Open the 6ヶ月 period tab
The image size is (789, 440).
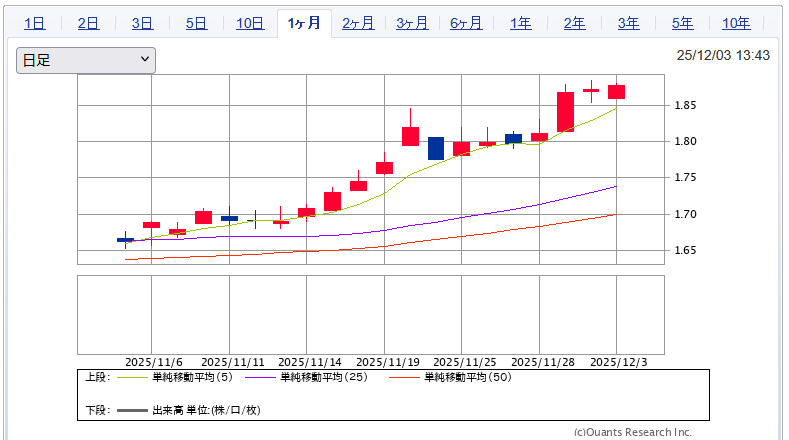tap(466, 23)
